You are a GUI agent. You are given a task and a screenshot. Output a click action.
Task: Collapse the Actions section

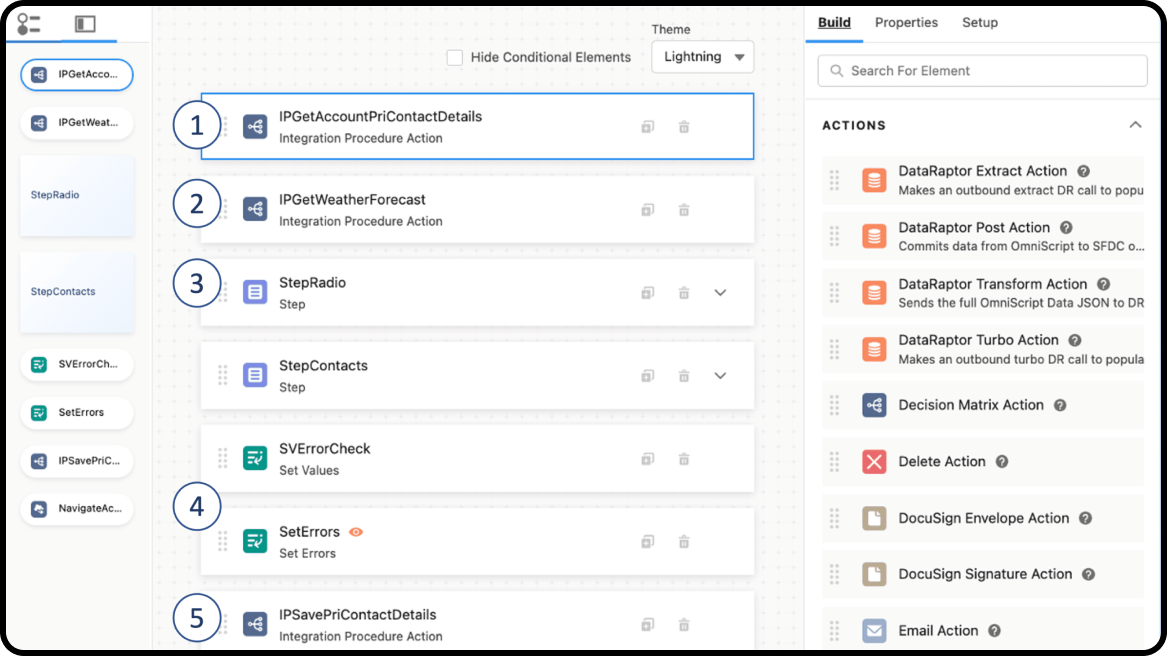(x=1135, y=125)
